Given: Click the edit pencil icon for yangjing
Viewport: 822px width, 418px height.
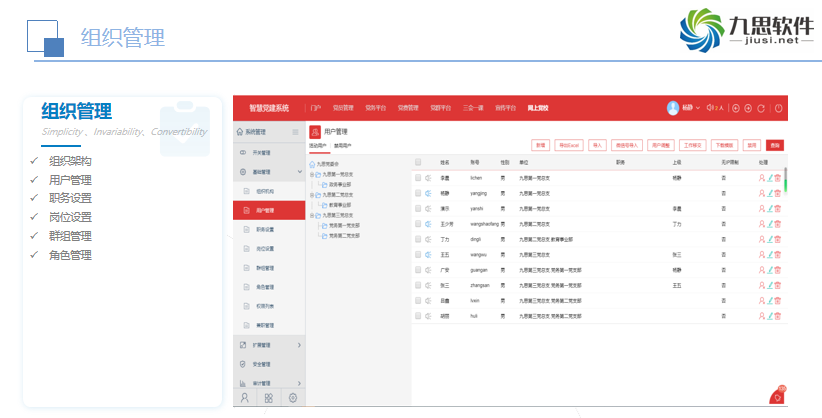Looking at the screenshot, I should tap(770, 193).
